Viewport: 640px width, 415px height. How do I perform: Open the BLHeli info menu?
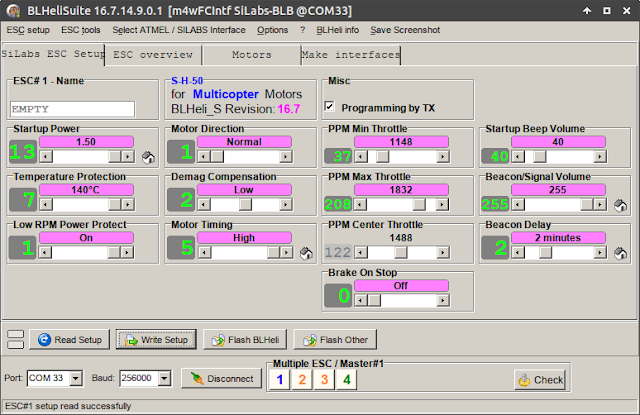(338, 30)
